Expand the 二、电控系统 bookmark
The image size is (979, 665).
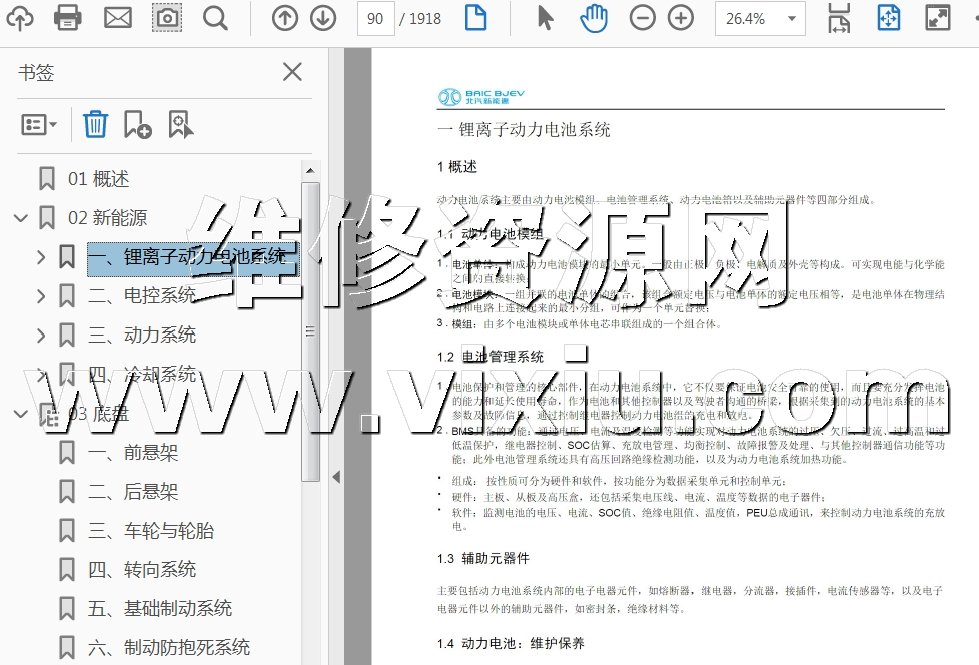(x=41, y=296)
